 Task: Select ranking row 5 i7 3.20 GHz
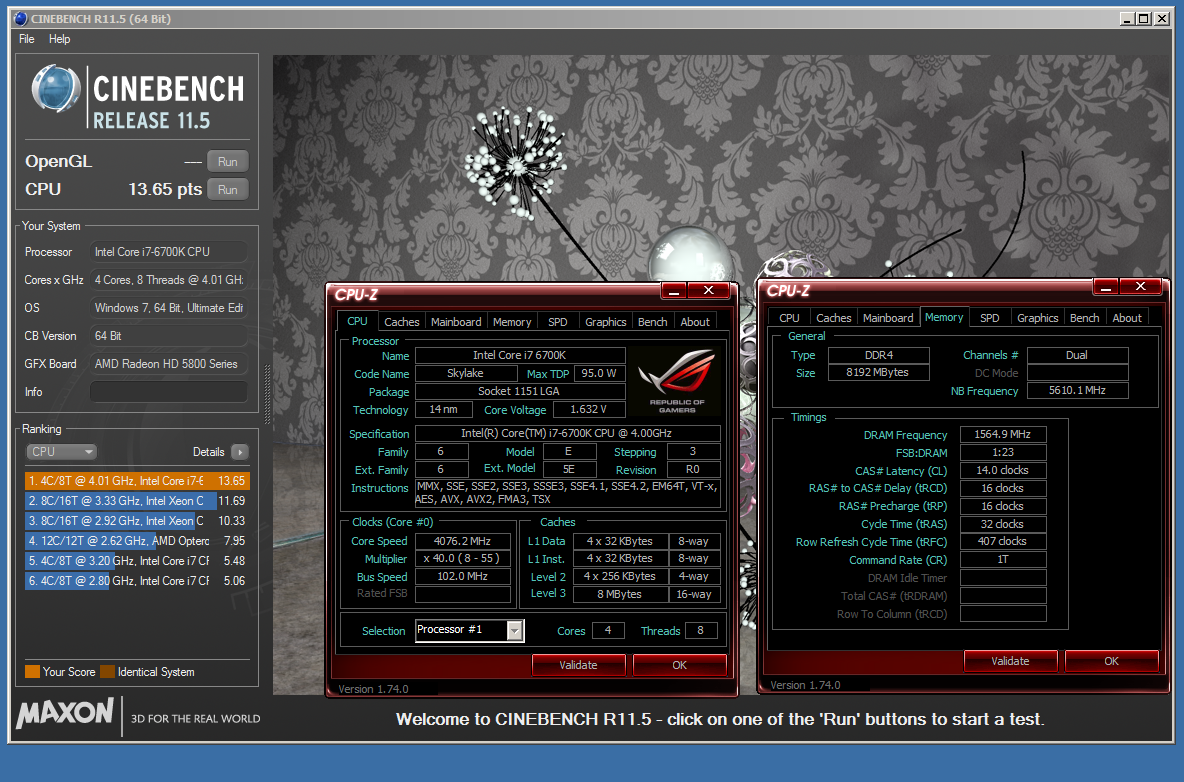(x=137, y=561)
